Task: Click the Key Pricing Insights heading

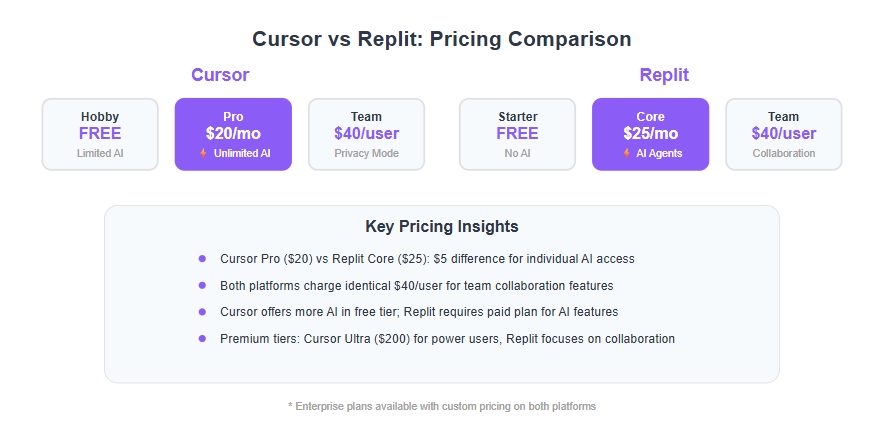Action: pyautogui.click(x=442, y=227)
